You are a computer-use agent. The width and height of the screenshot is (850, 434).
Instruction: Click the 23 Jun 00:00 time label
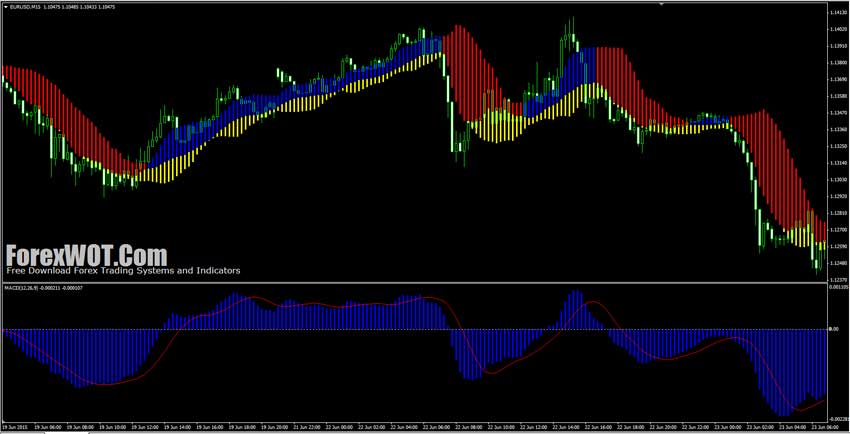pyautogui.click(x=727, y=427)
